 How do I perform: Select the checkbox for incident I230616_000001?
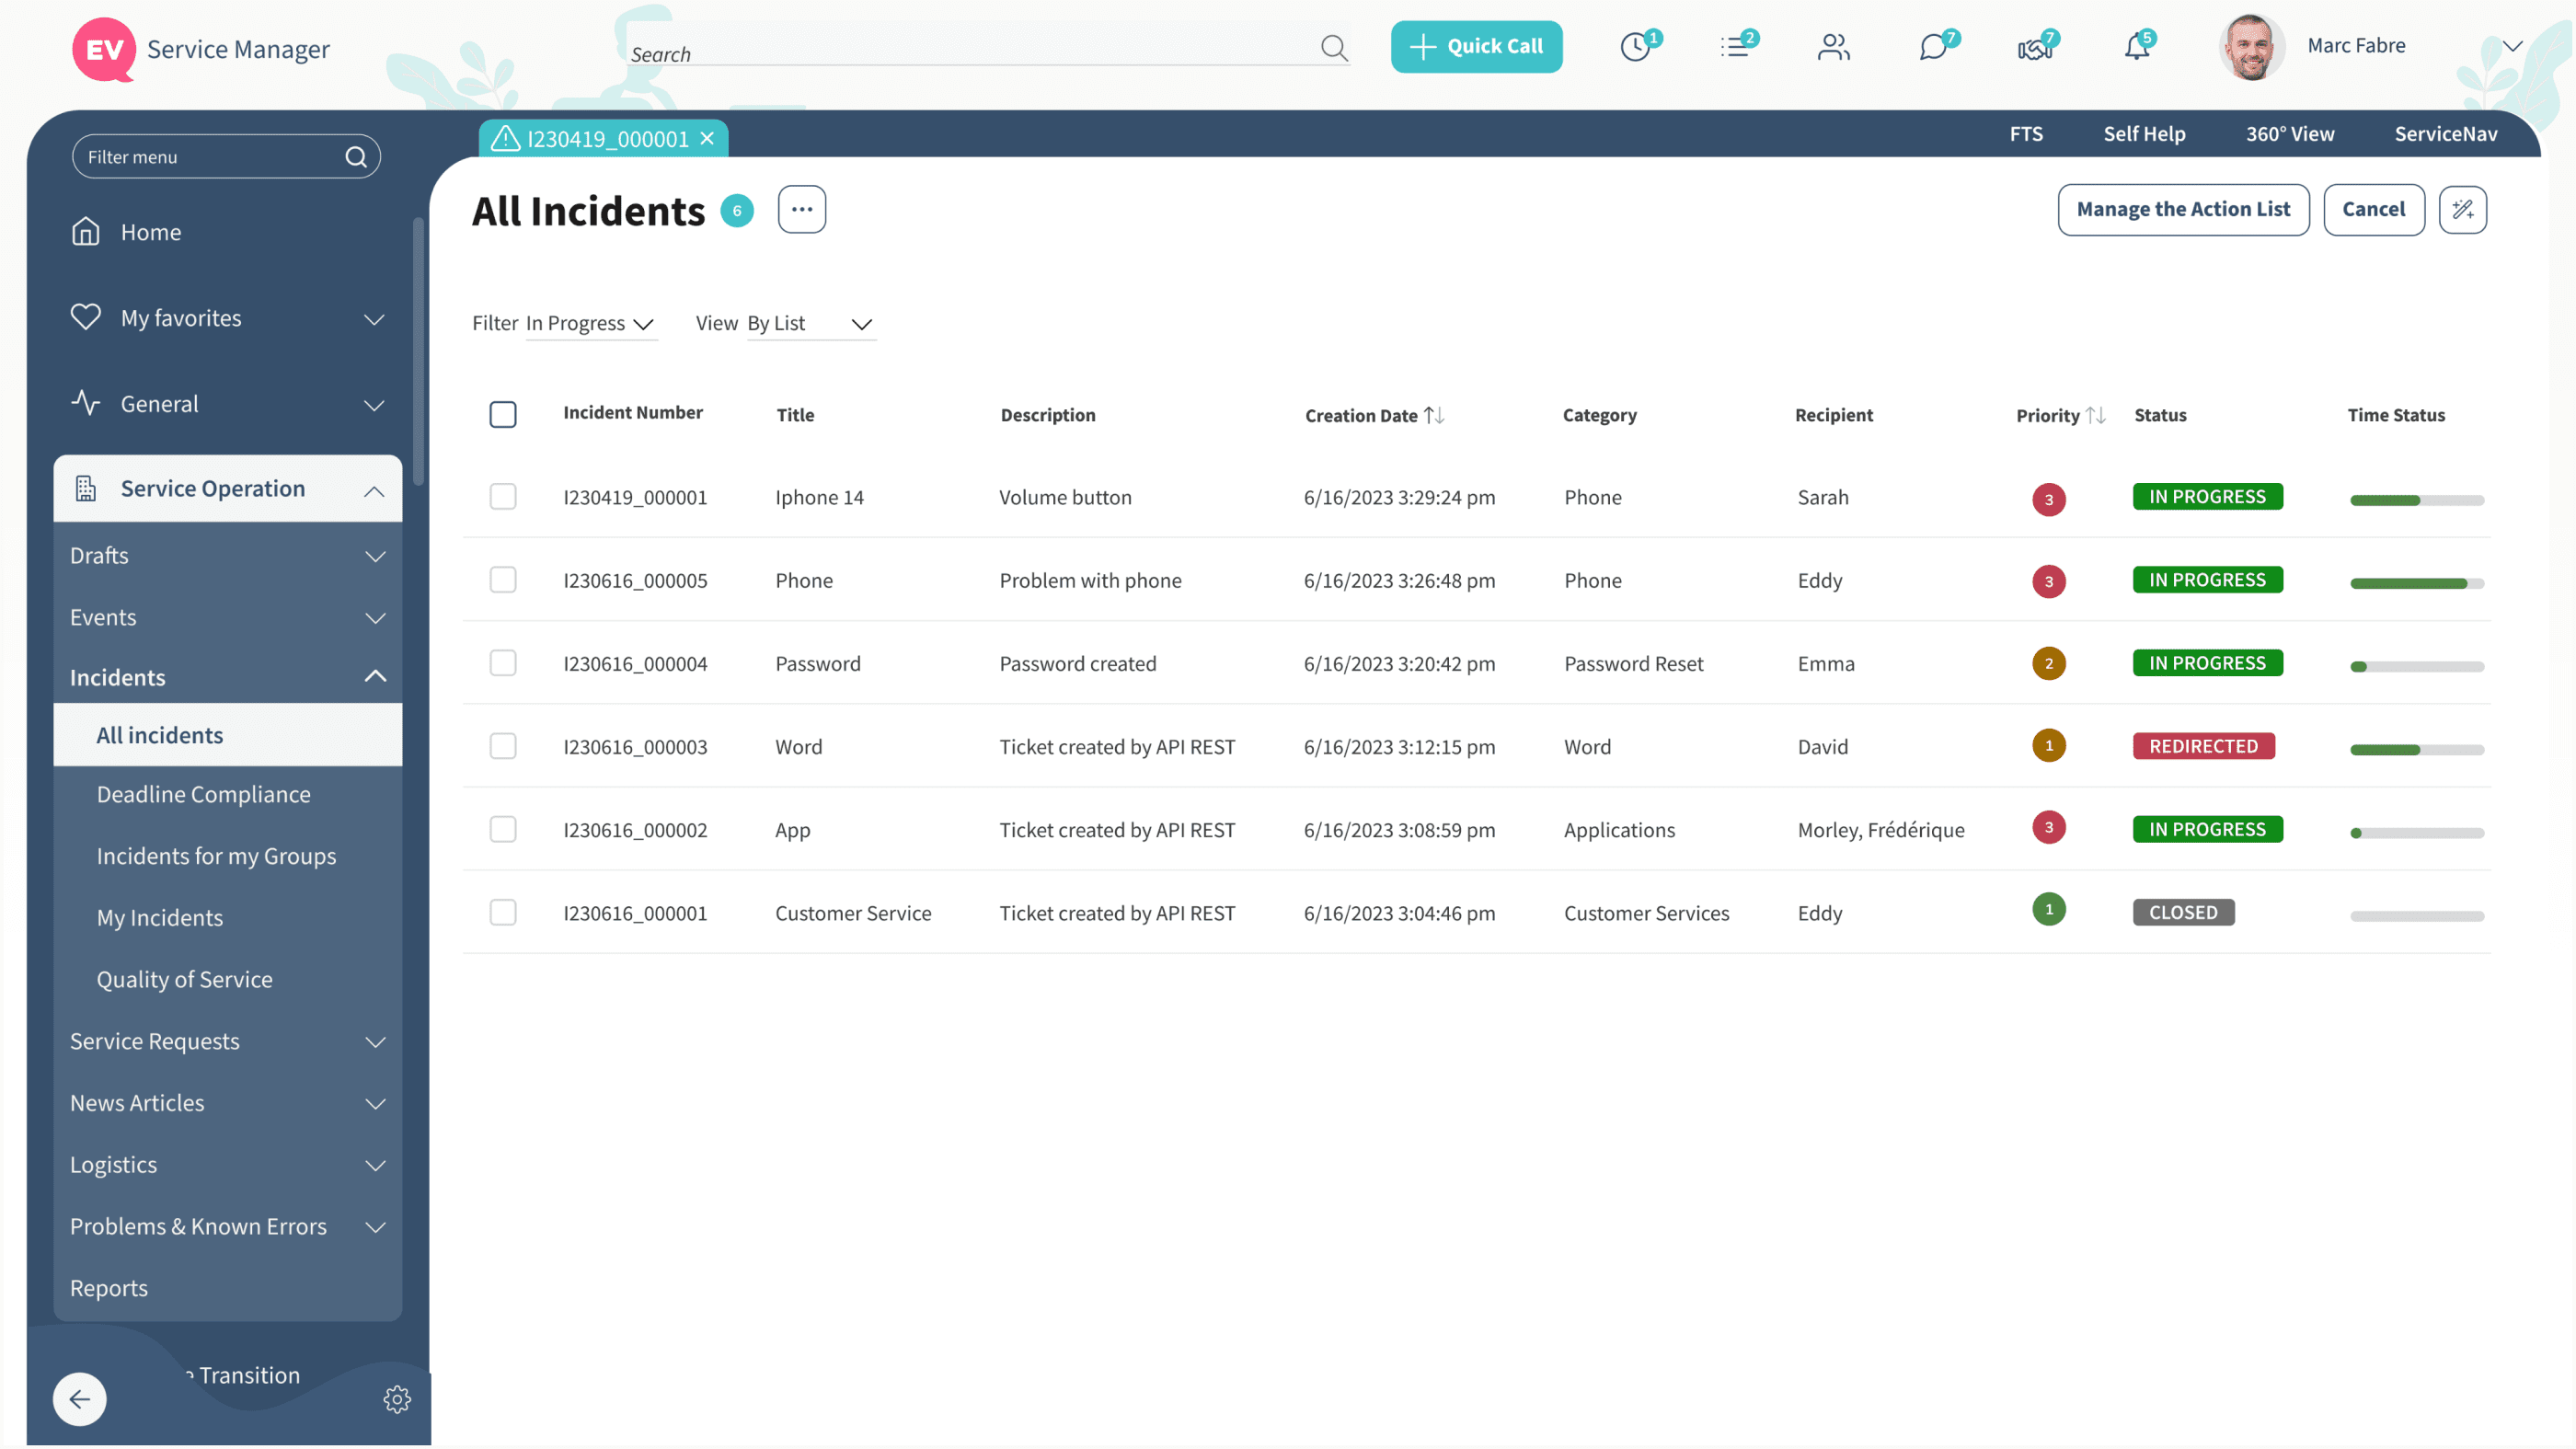pyautogui.click(x=503, y=912)
